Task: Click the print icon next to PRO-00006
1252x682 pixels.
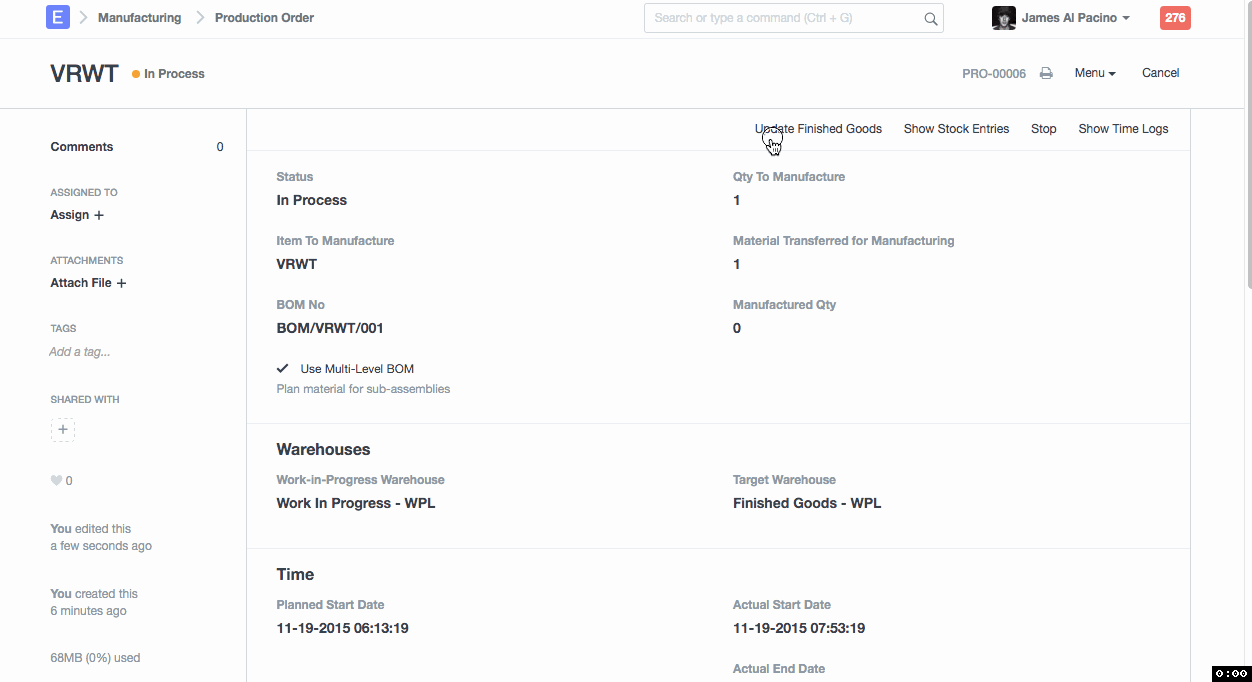Action: click(1046, 73)
